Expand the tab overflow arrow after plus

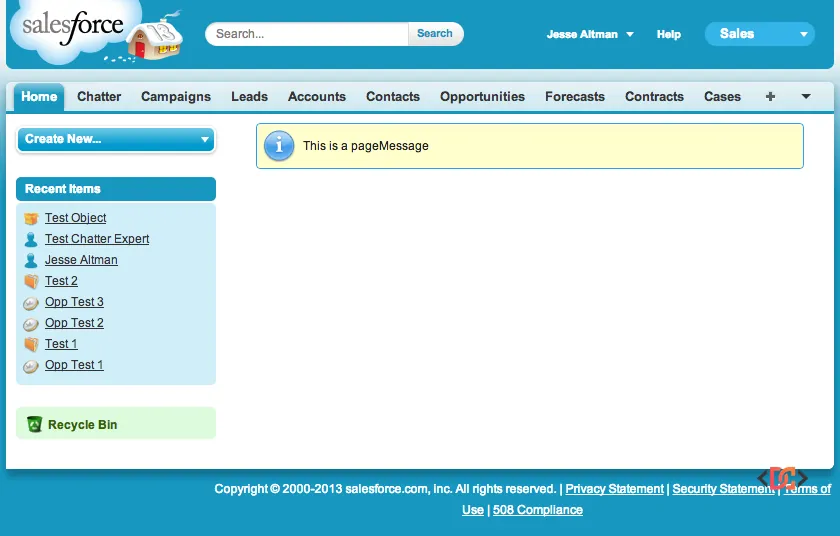(x=806, y=97)
